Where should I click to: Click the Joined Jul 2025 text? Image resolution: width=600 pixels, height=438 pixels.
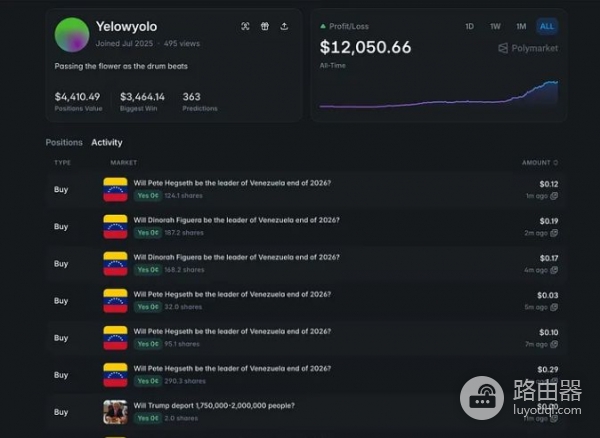(x=124, y=44)
